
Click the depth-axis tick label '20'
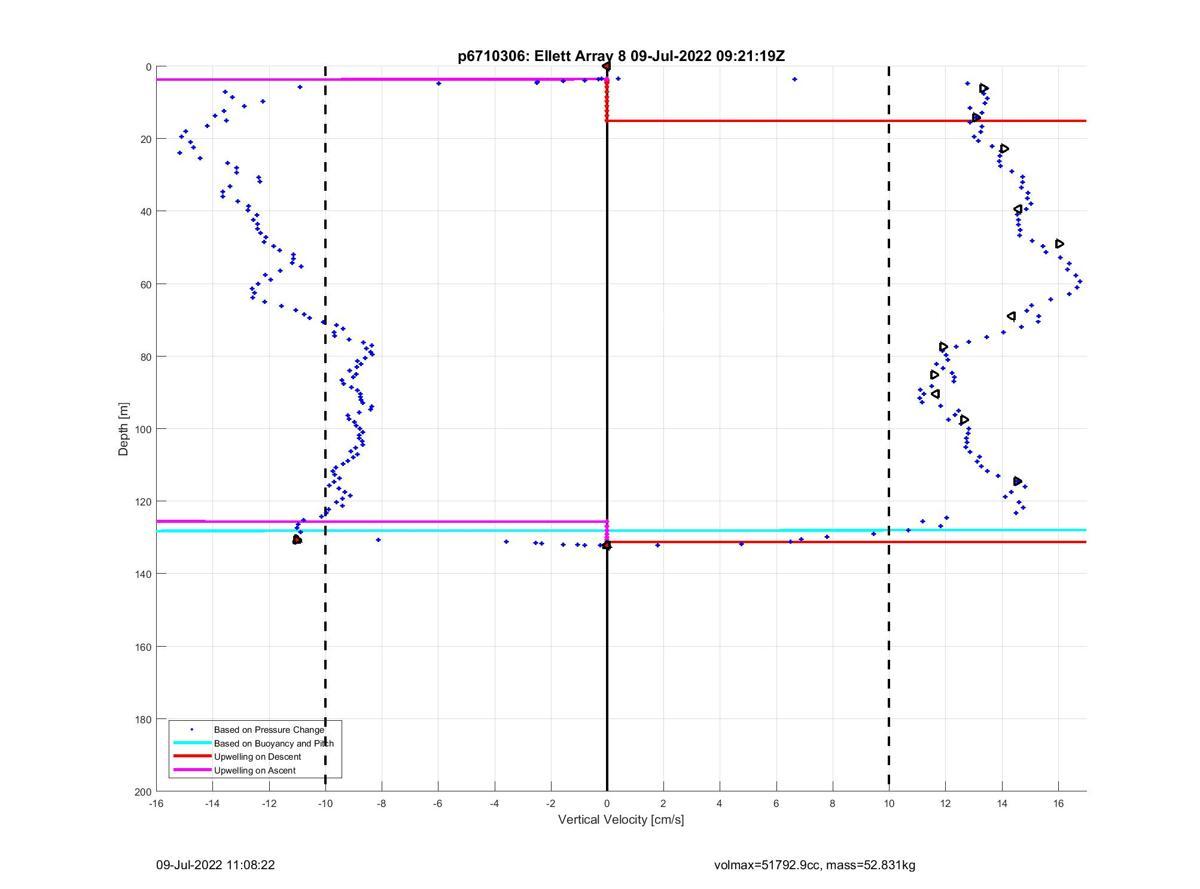[146, 140]
